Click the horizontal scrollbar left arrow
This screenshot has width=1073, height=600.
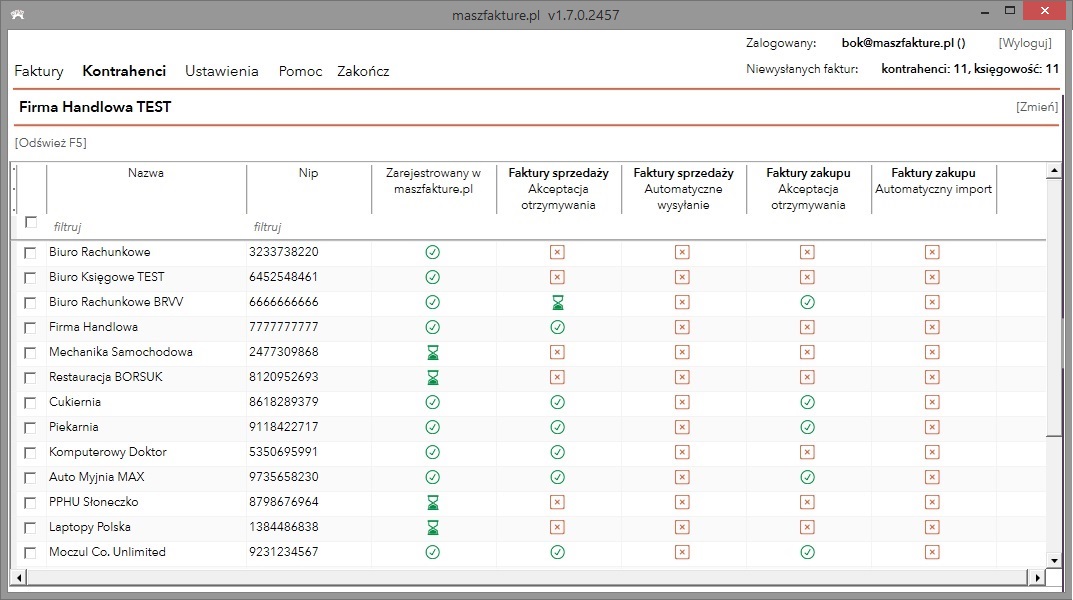tap(19, 578)
